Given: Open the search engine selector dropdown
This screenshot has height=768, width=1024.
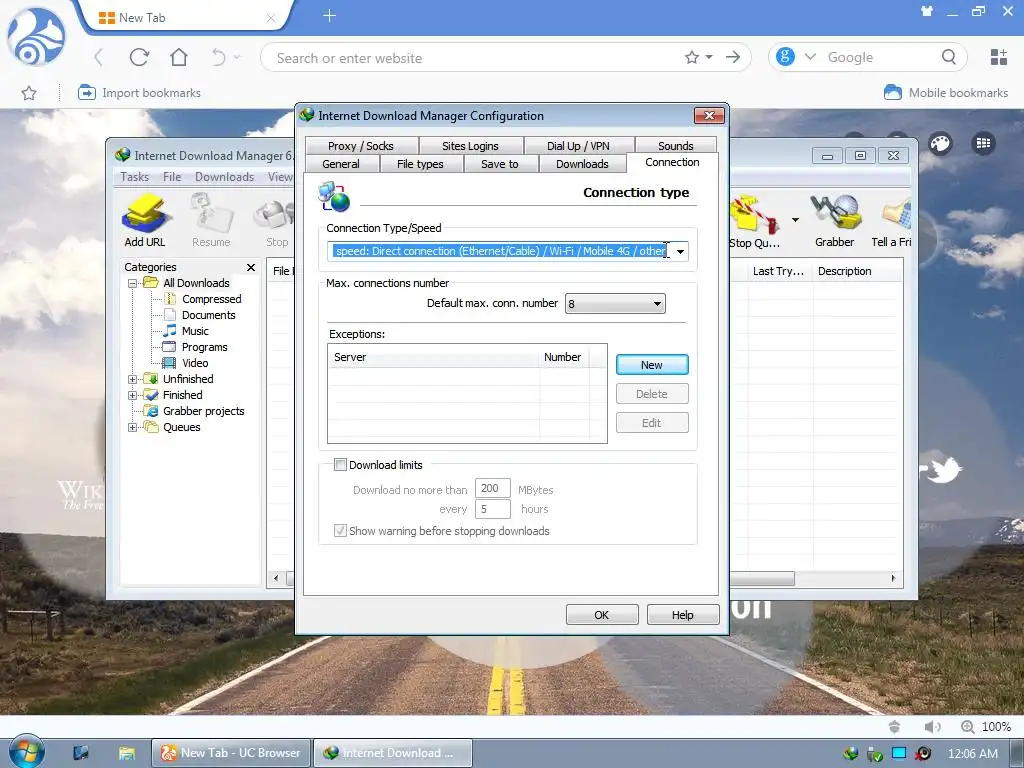Looking at the screenshot, I should (810, 57).
